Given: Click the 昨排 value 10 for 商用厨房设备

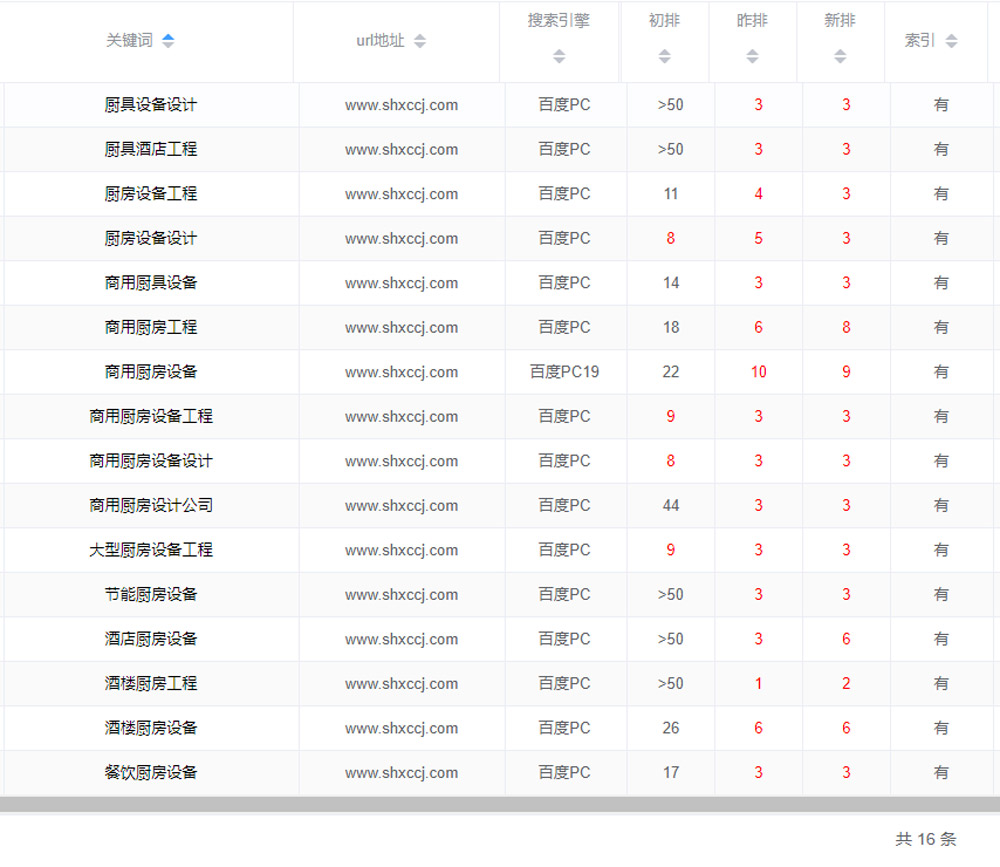Looking at the screenshot, I should (758, 372).
